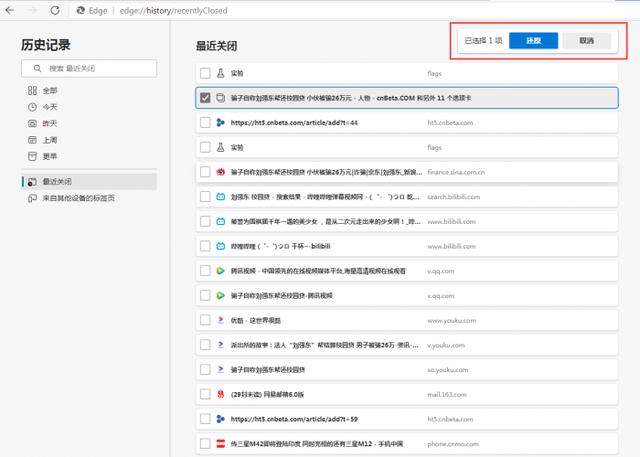Click the Edge logo in the address bar

coord(81,11)
